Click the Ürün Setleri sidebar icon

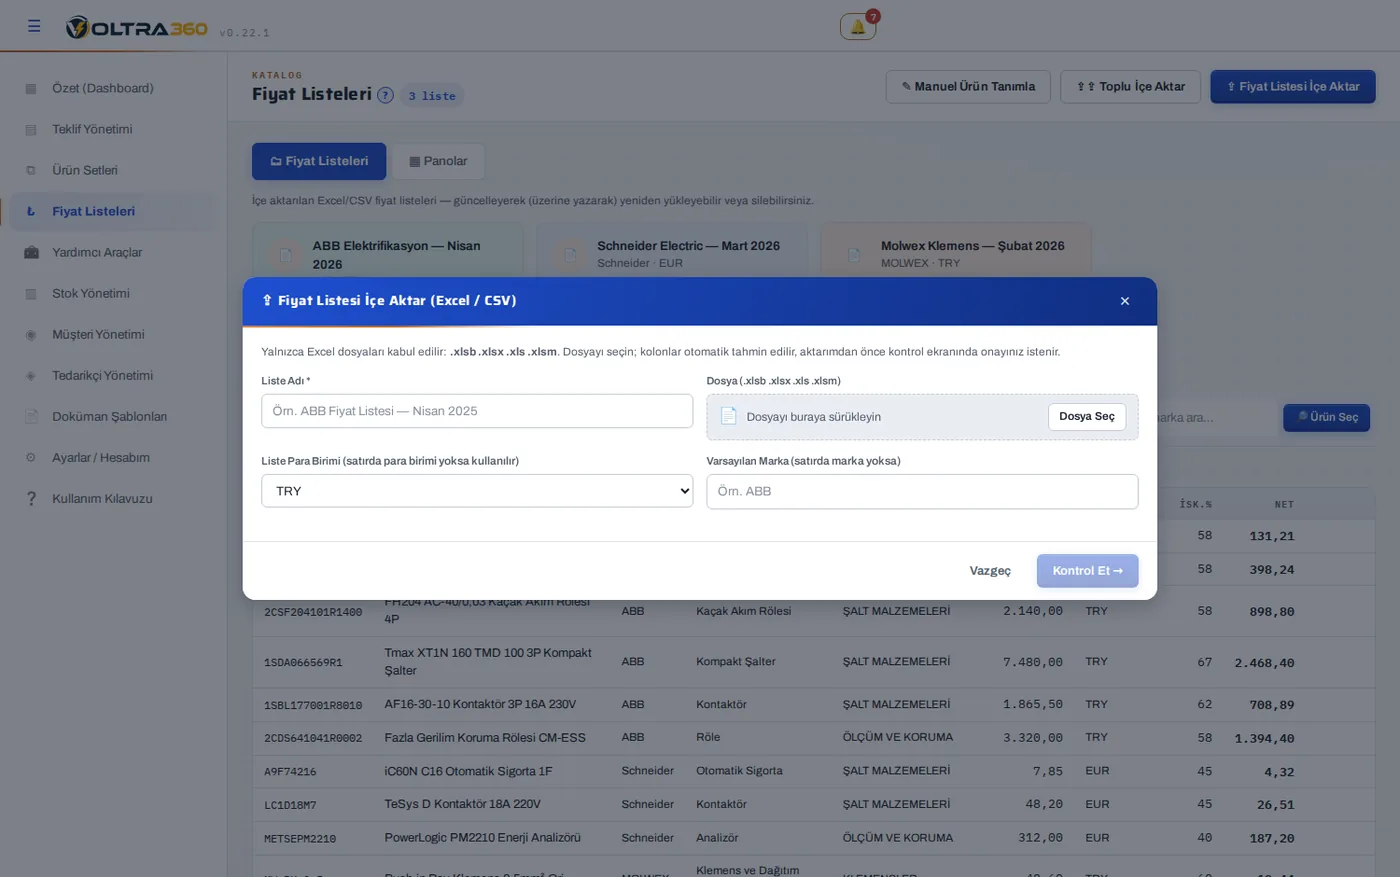(31, 170)
